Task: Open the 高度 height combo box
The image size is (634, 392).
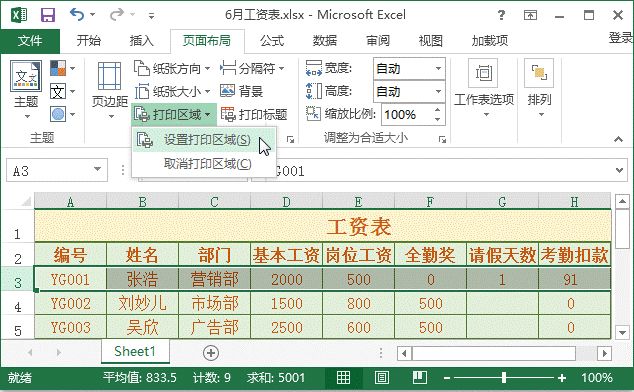Action: point(409,91)
